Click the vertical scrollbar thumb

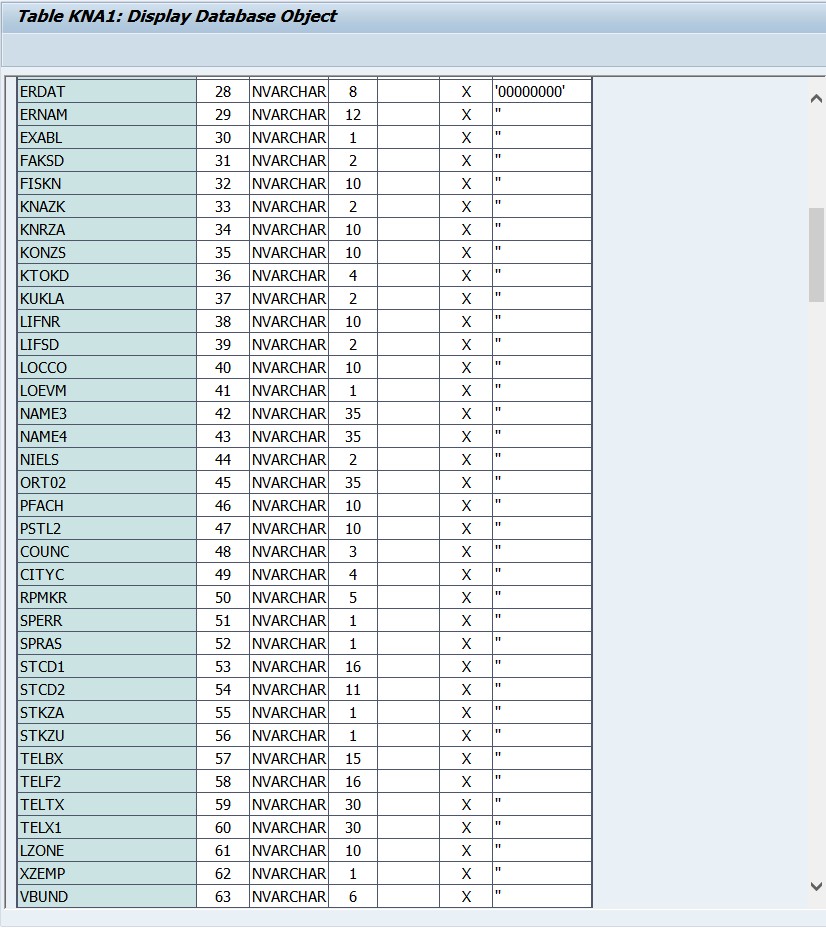click(816, 254)
